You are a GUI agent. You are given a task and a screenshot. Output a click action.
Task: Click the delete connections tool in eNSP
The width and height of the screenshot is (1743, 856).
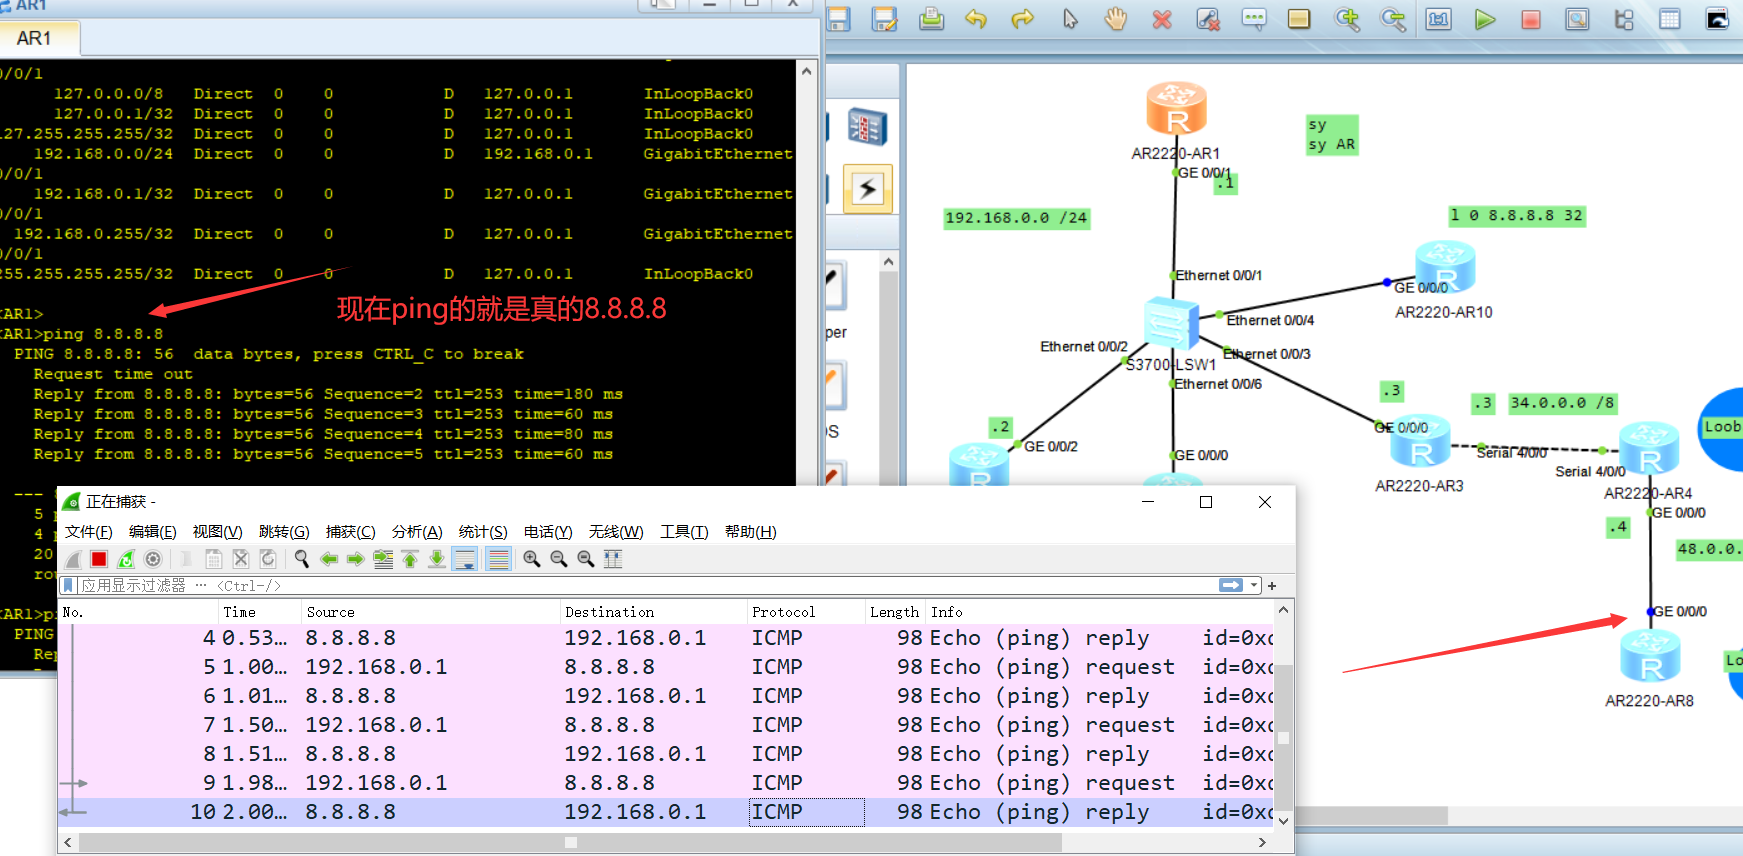[1208, 18]
